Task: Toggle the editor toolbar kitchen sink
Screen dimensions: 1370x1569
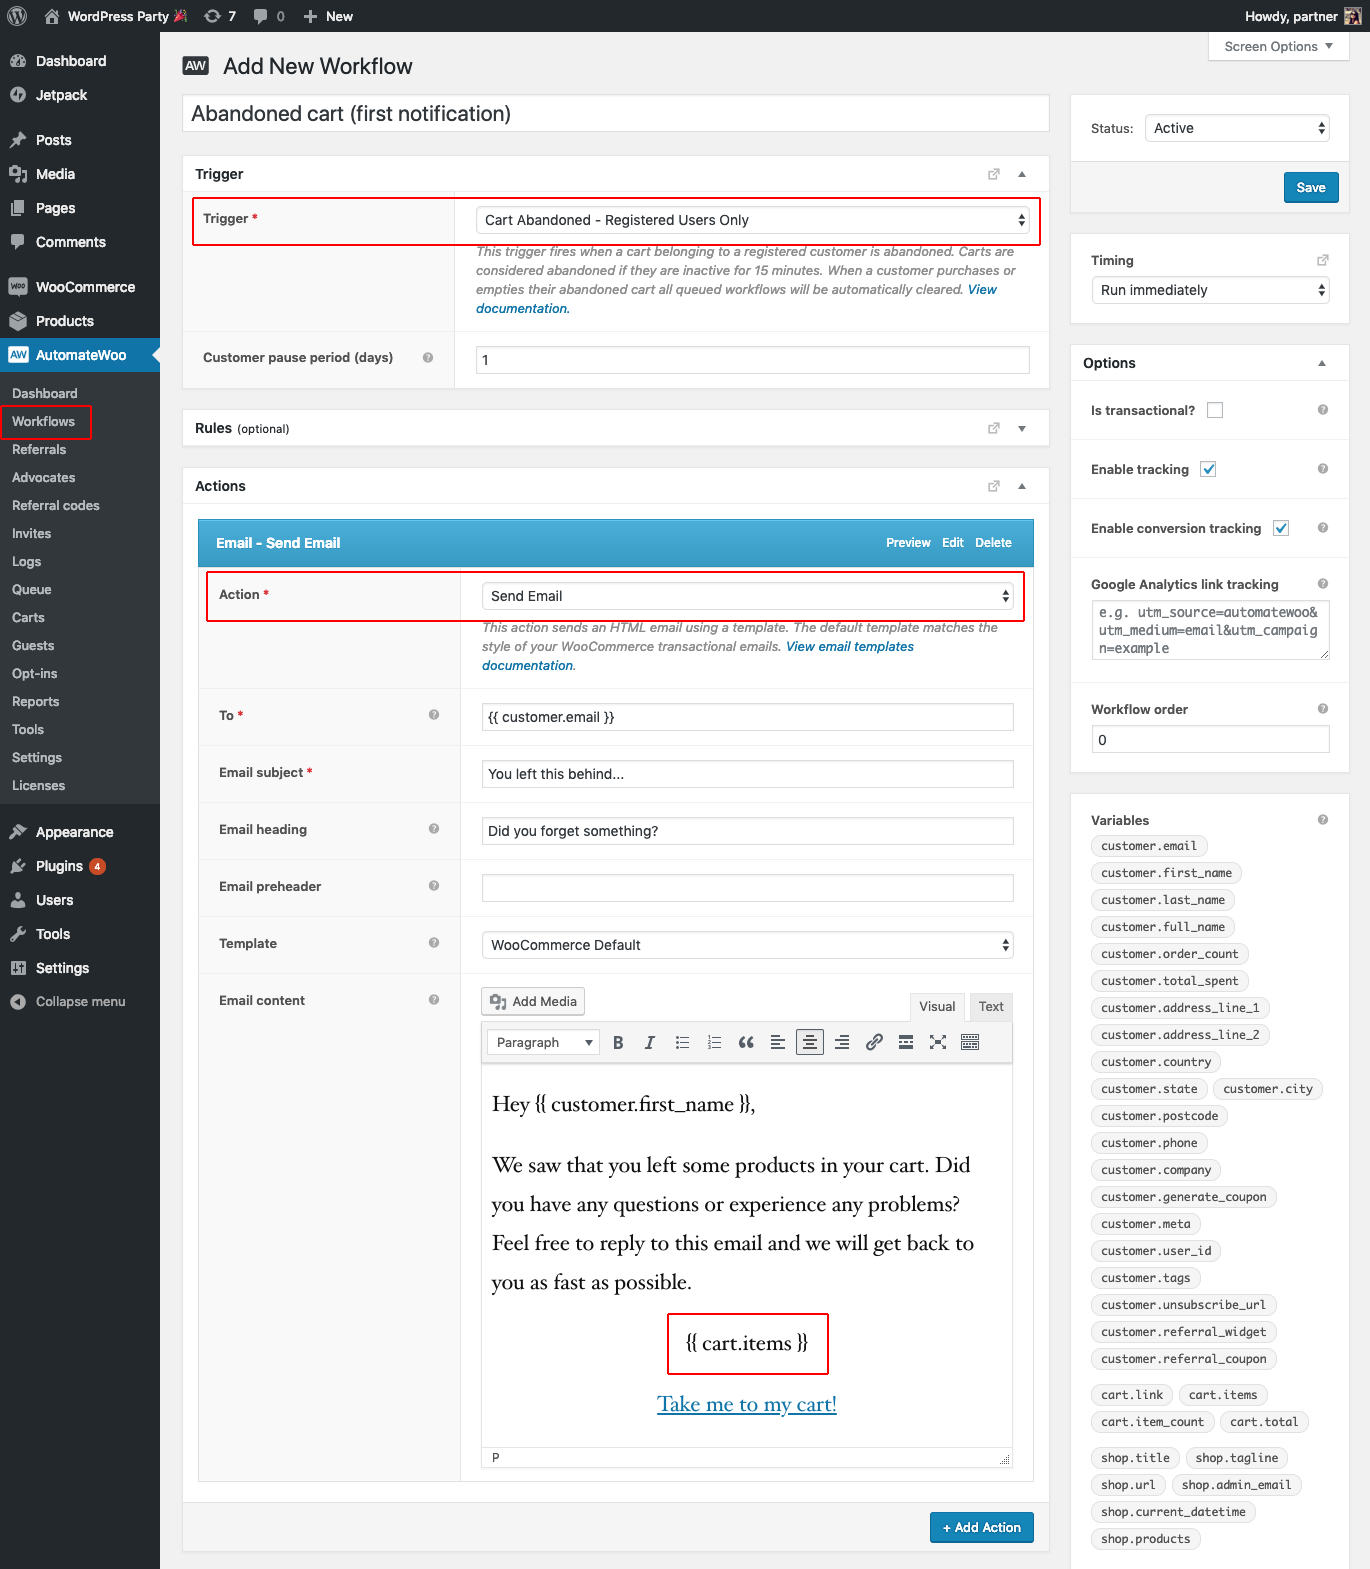Action: pyautogui.click(x=970, y=1042)
